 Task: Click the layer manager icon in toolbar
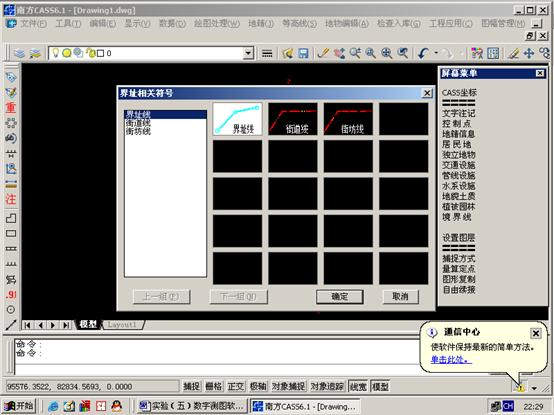click(x=20, y=54)
